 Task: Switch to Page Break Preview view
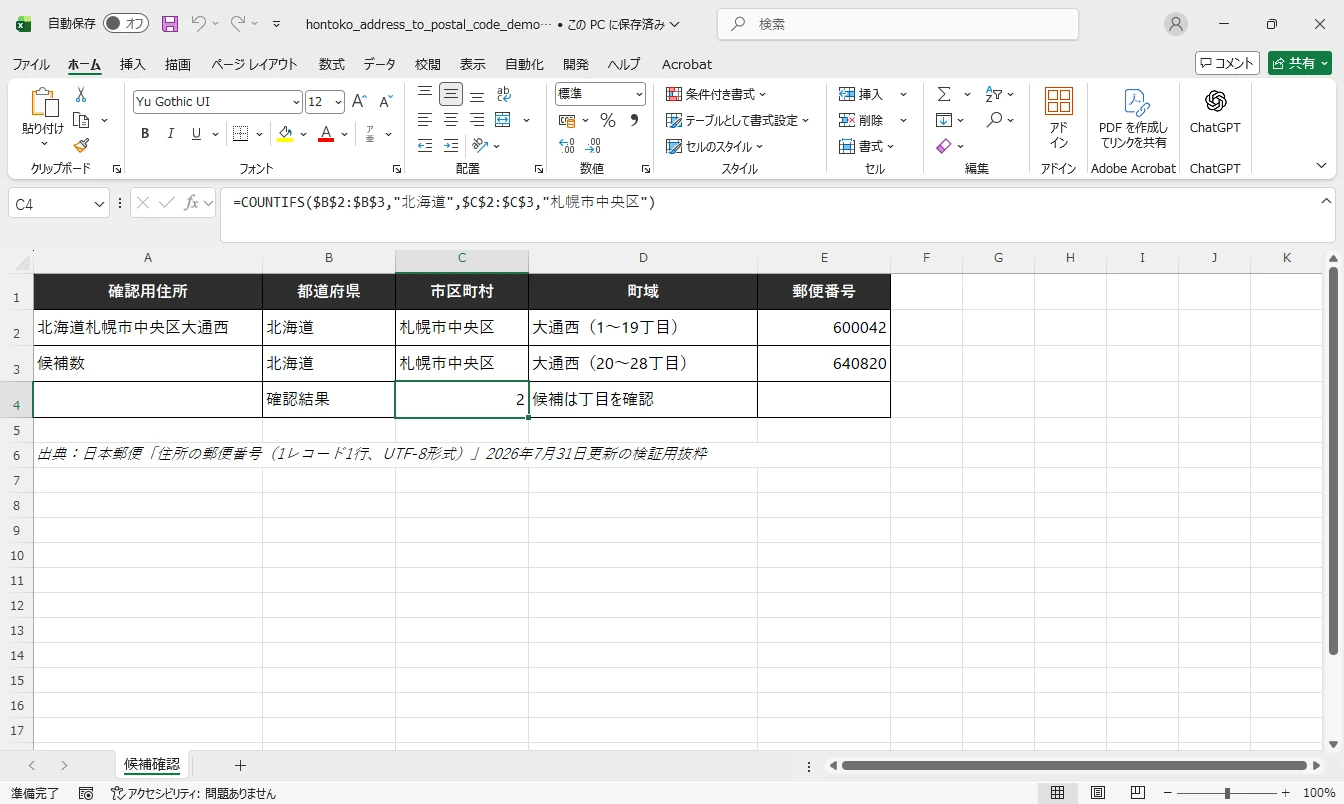[1138, 793]
